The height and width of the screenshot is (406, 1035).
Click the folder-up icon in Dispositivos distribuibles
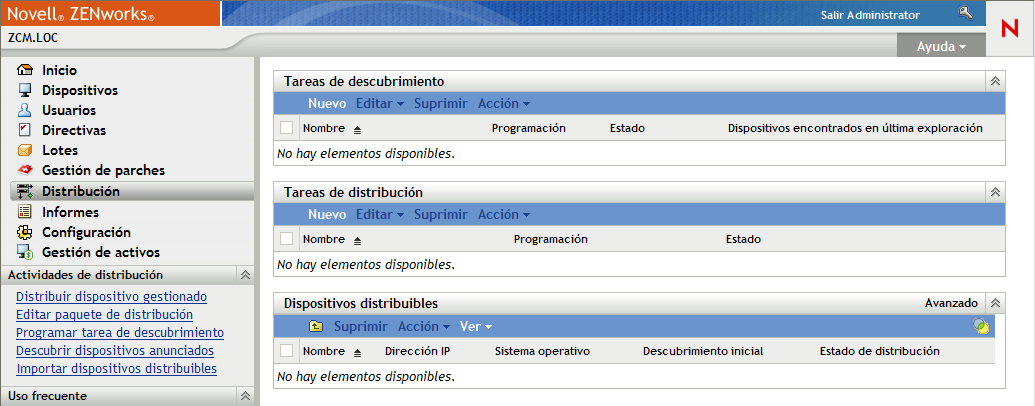click(x=316, y=326)
